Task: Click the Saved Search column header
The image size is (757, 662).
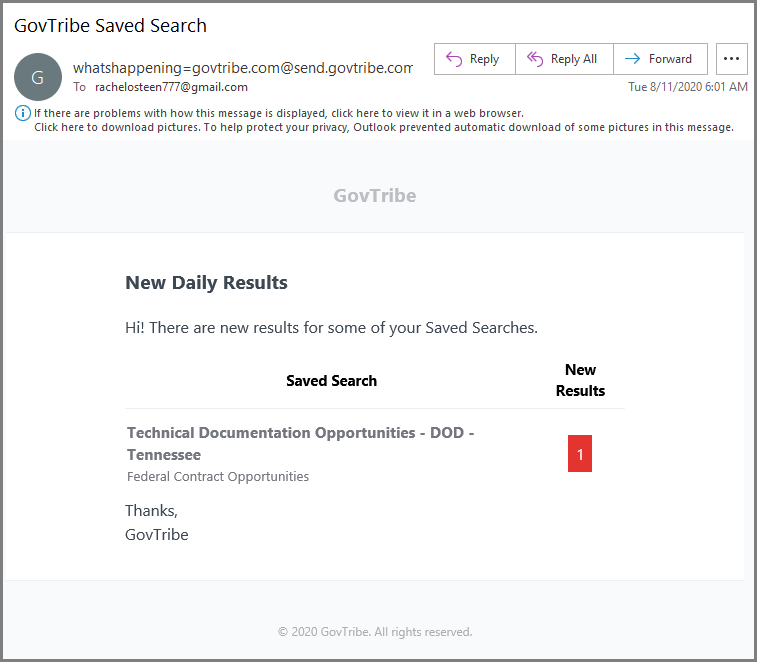Action: pyautogui.click(x=331, y=380)
